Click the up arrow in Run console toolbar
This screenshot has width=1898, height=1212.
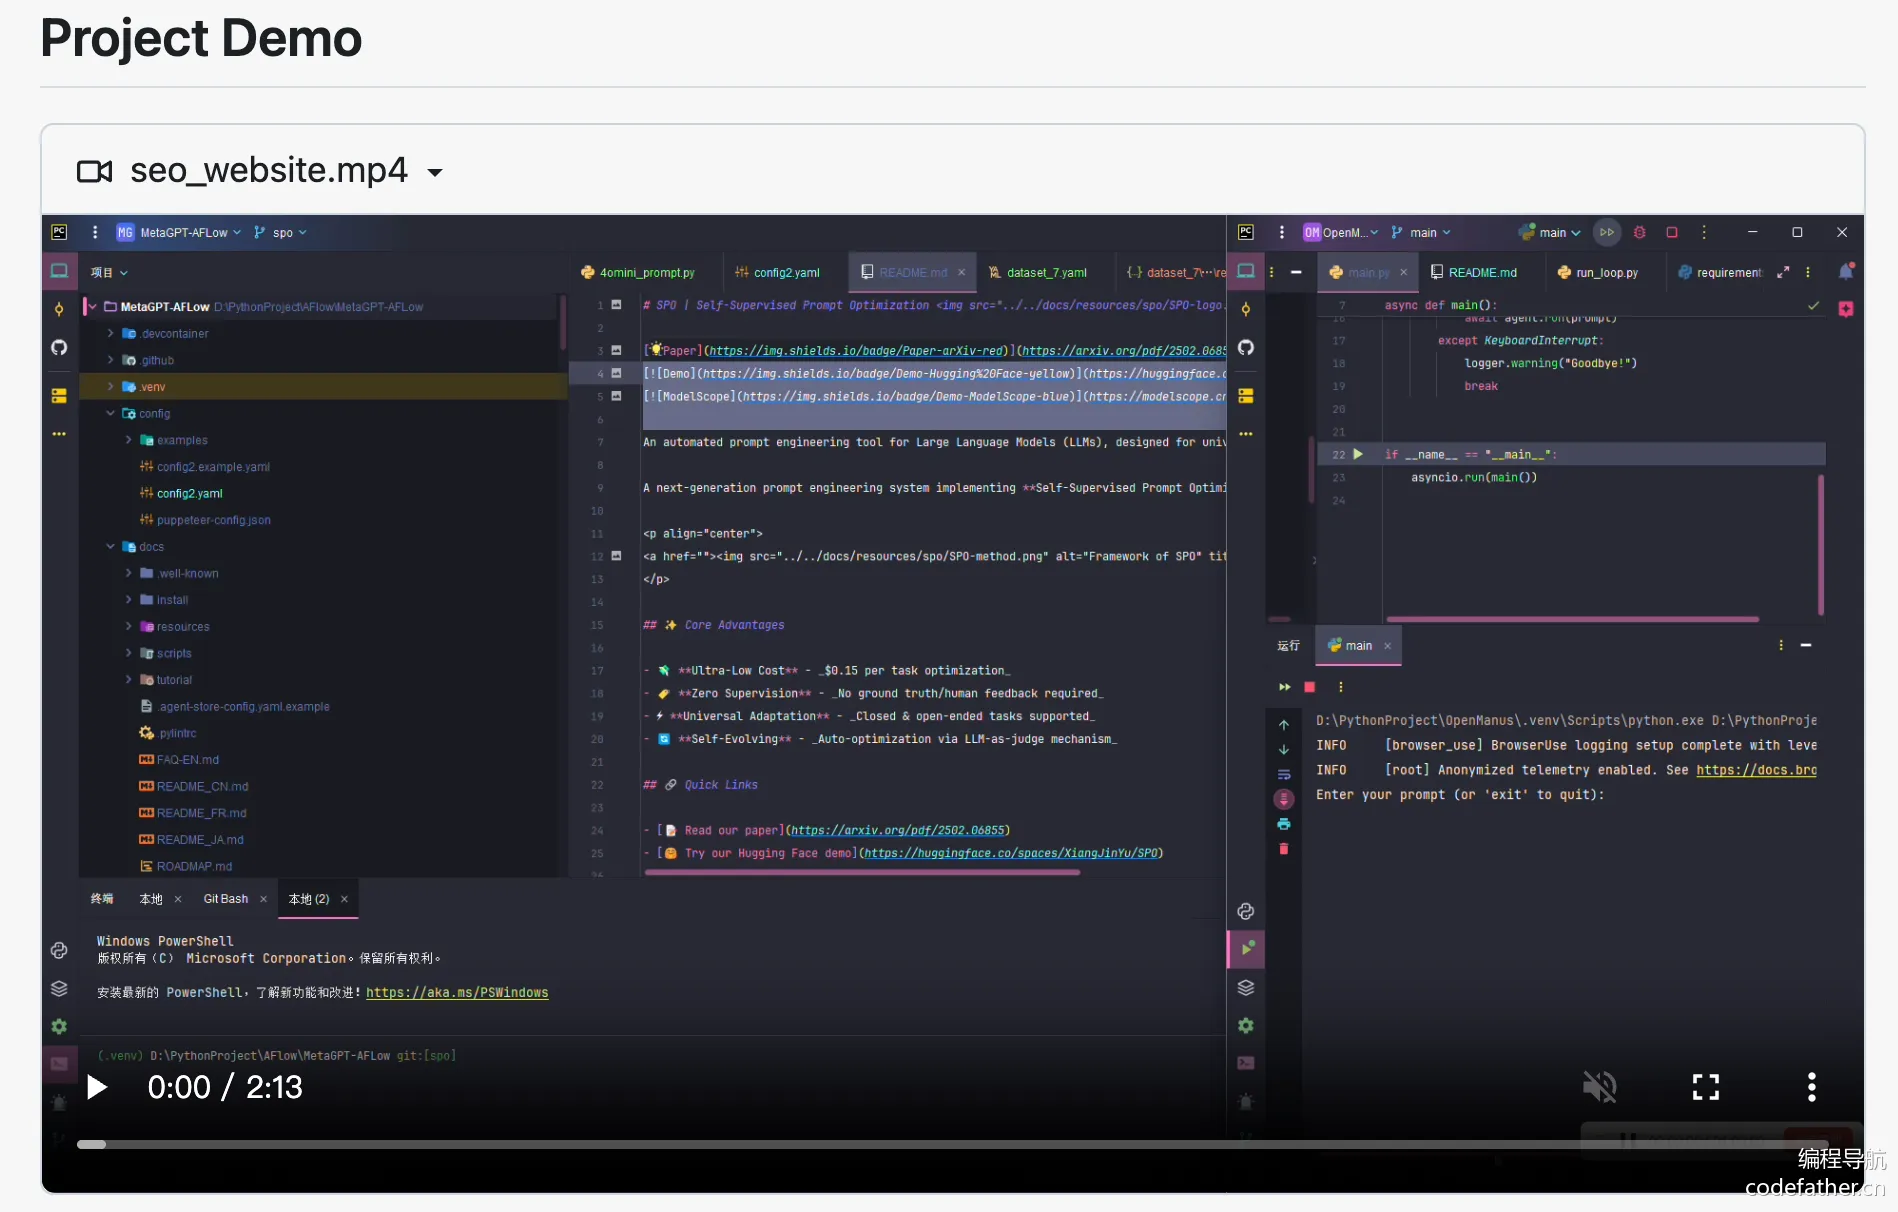pyautogui.click(x=1284, y=724)
